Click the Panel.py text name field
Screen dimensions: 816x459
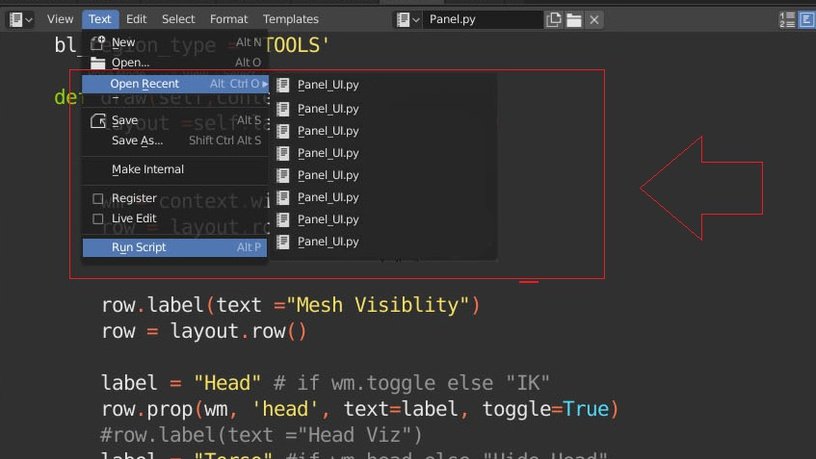[482, 20]
